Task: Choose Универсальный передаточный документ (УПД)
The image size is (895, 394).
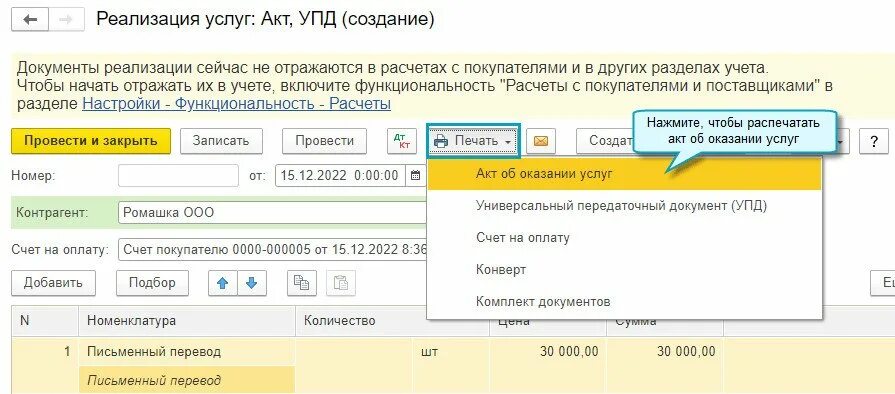Action: tap(624, 206)
